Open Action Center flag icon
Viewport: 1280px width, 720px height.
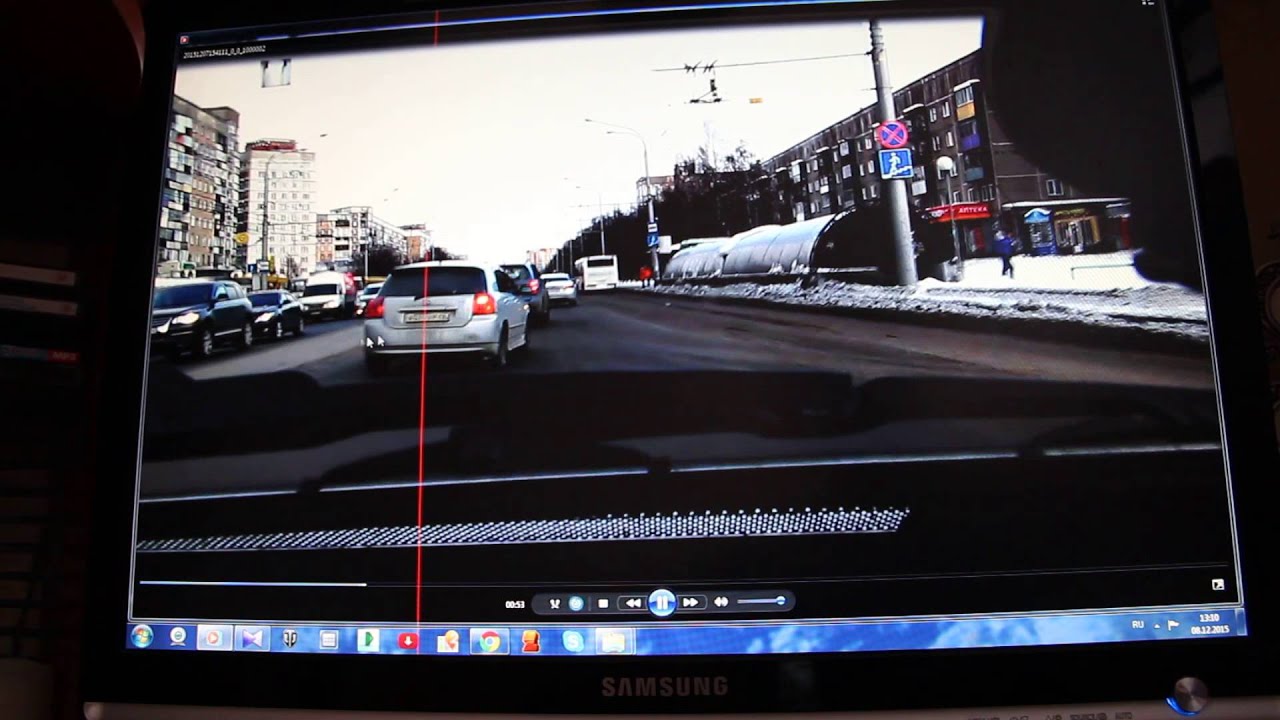pos(1173,624)
